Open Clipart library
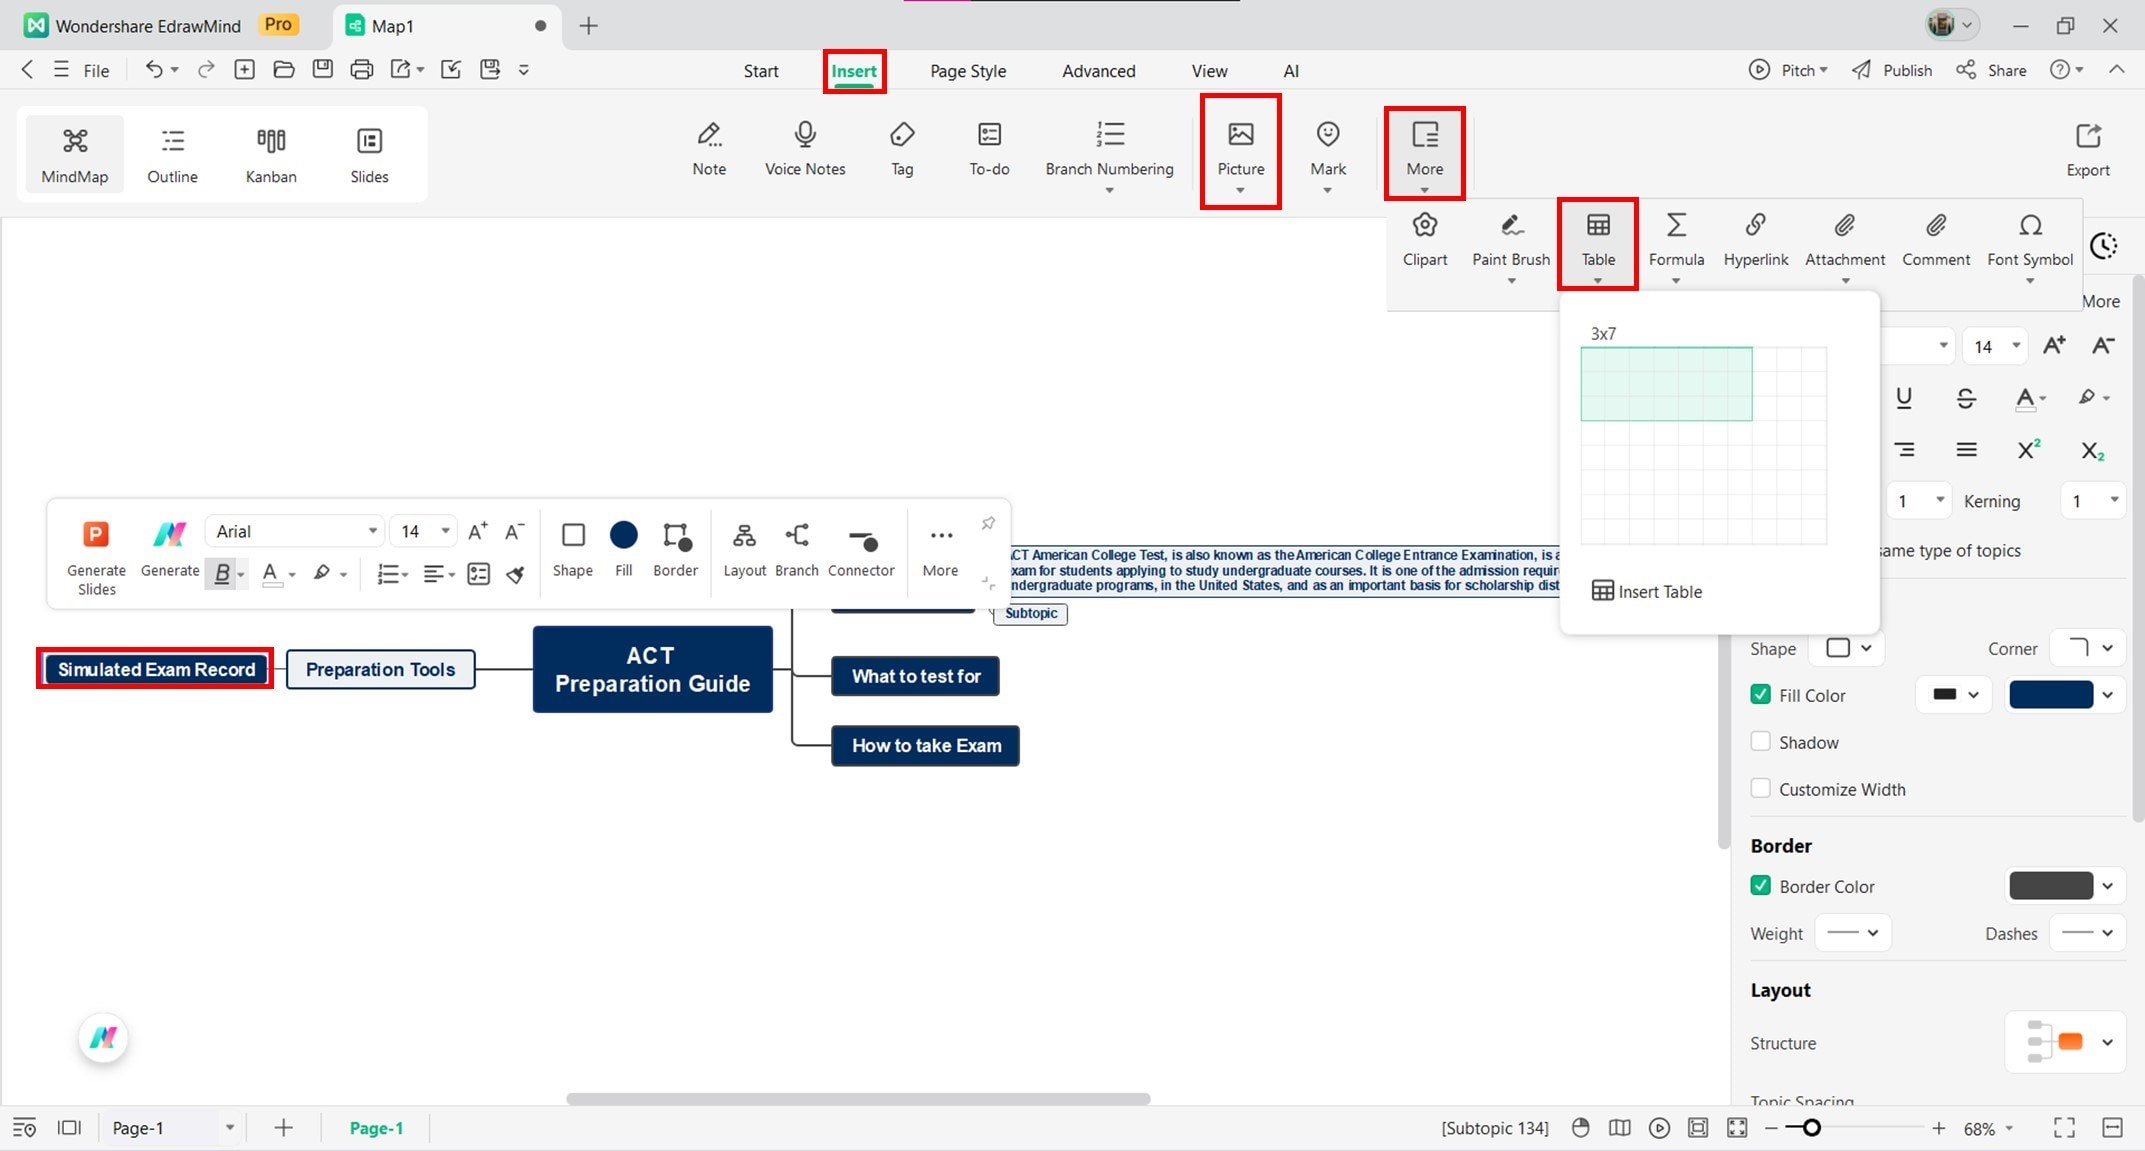 [1425, 240]
